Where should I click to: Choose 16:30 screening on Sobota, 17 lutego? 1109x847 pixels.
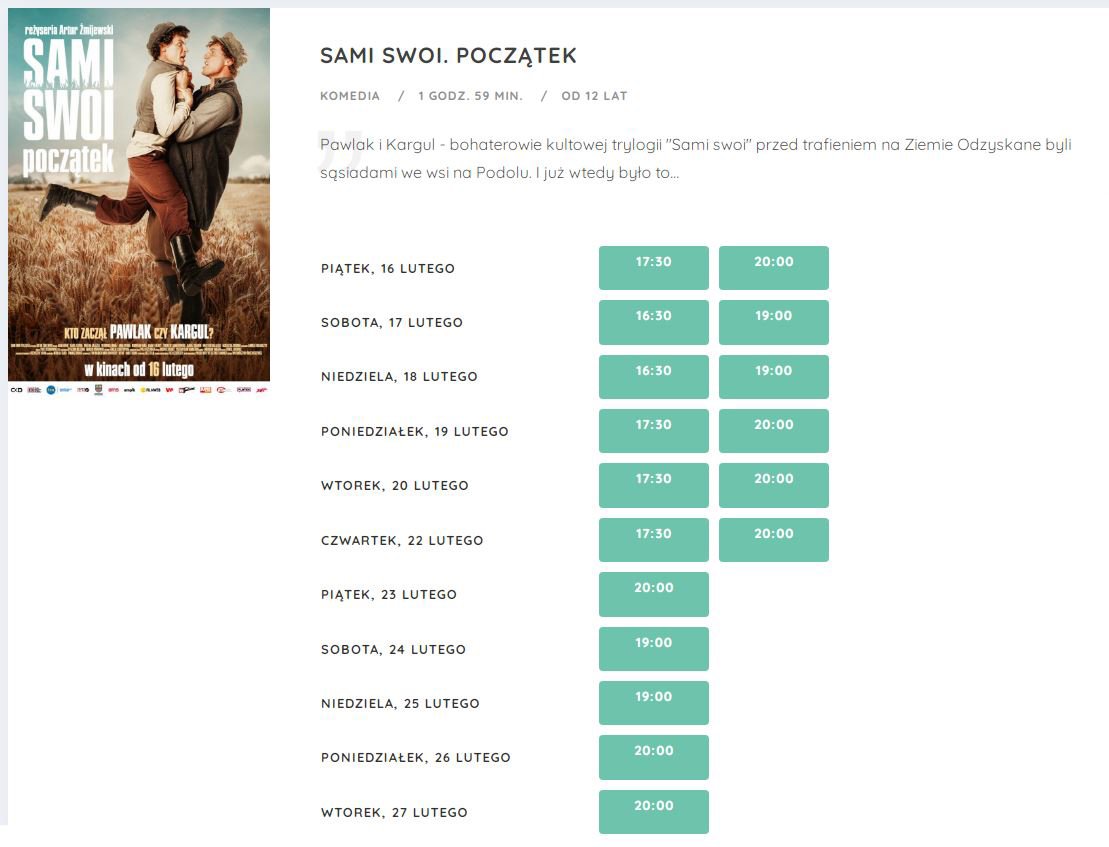(x=654, y=322)
